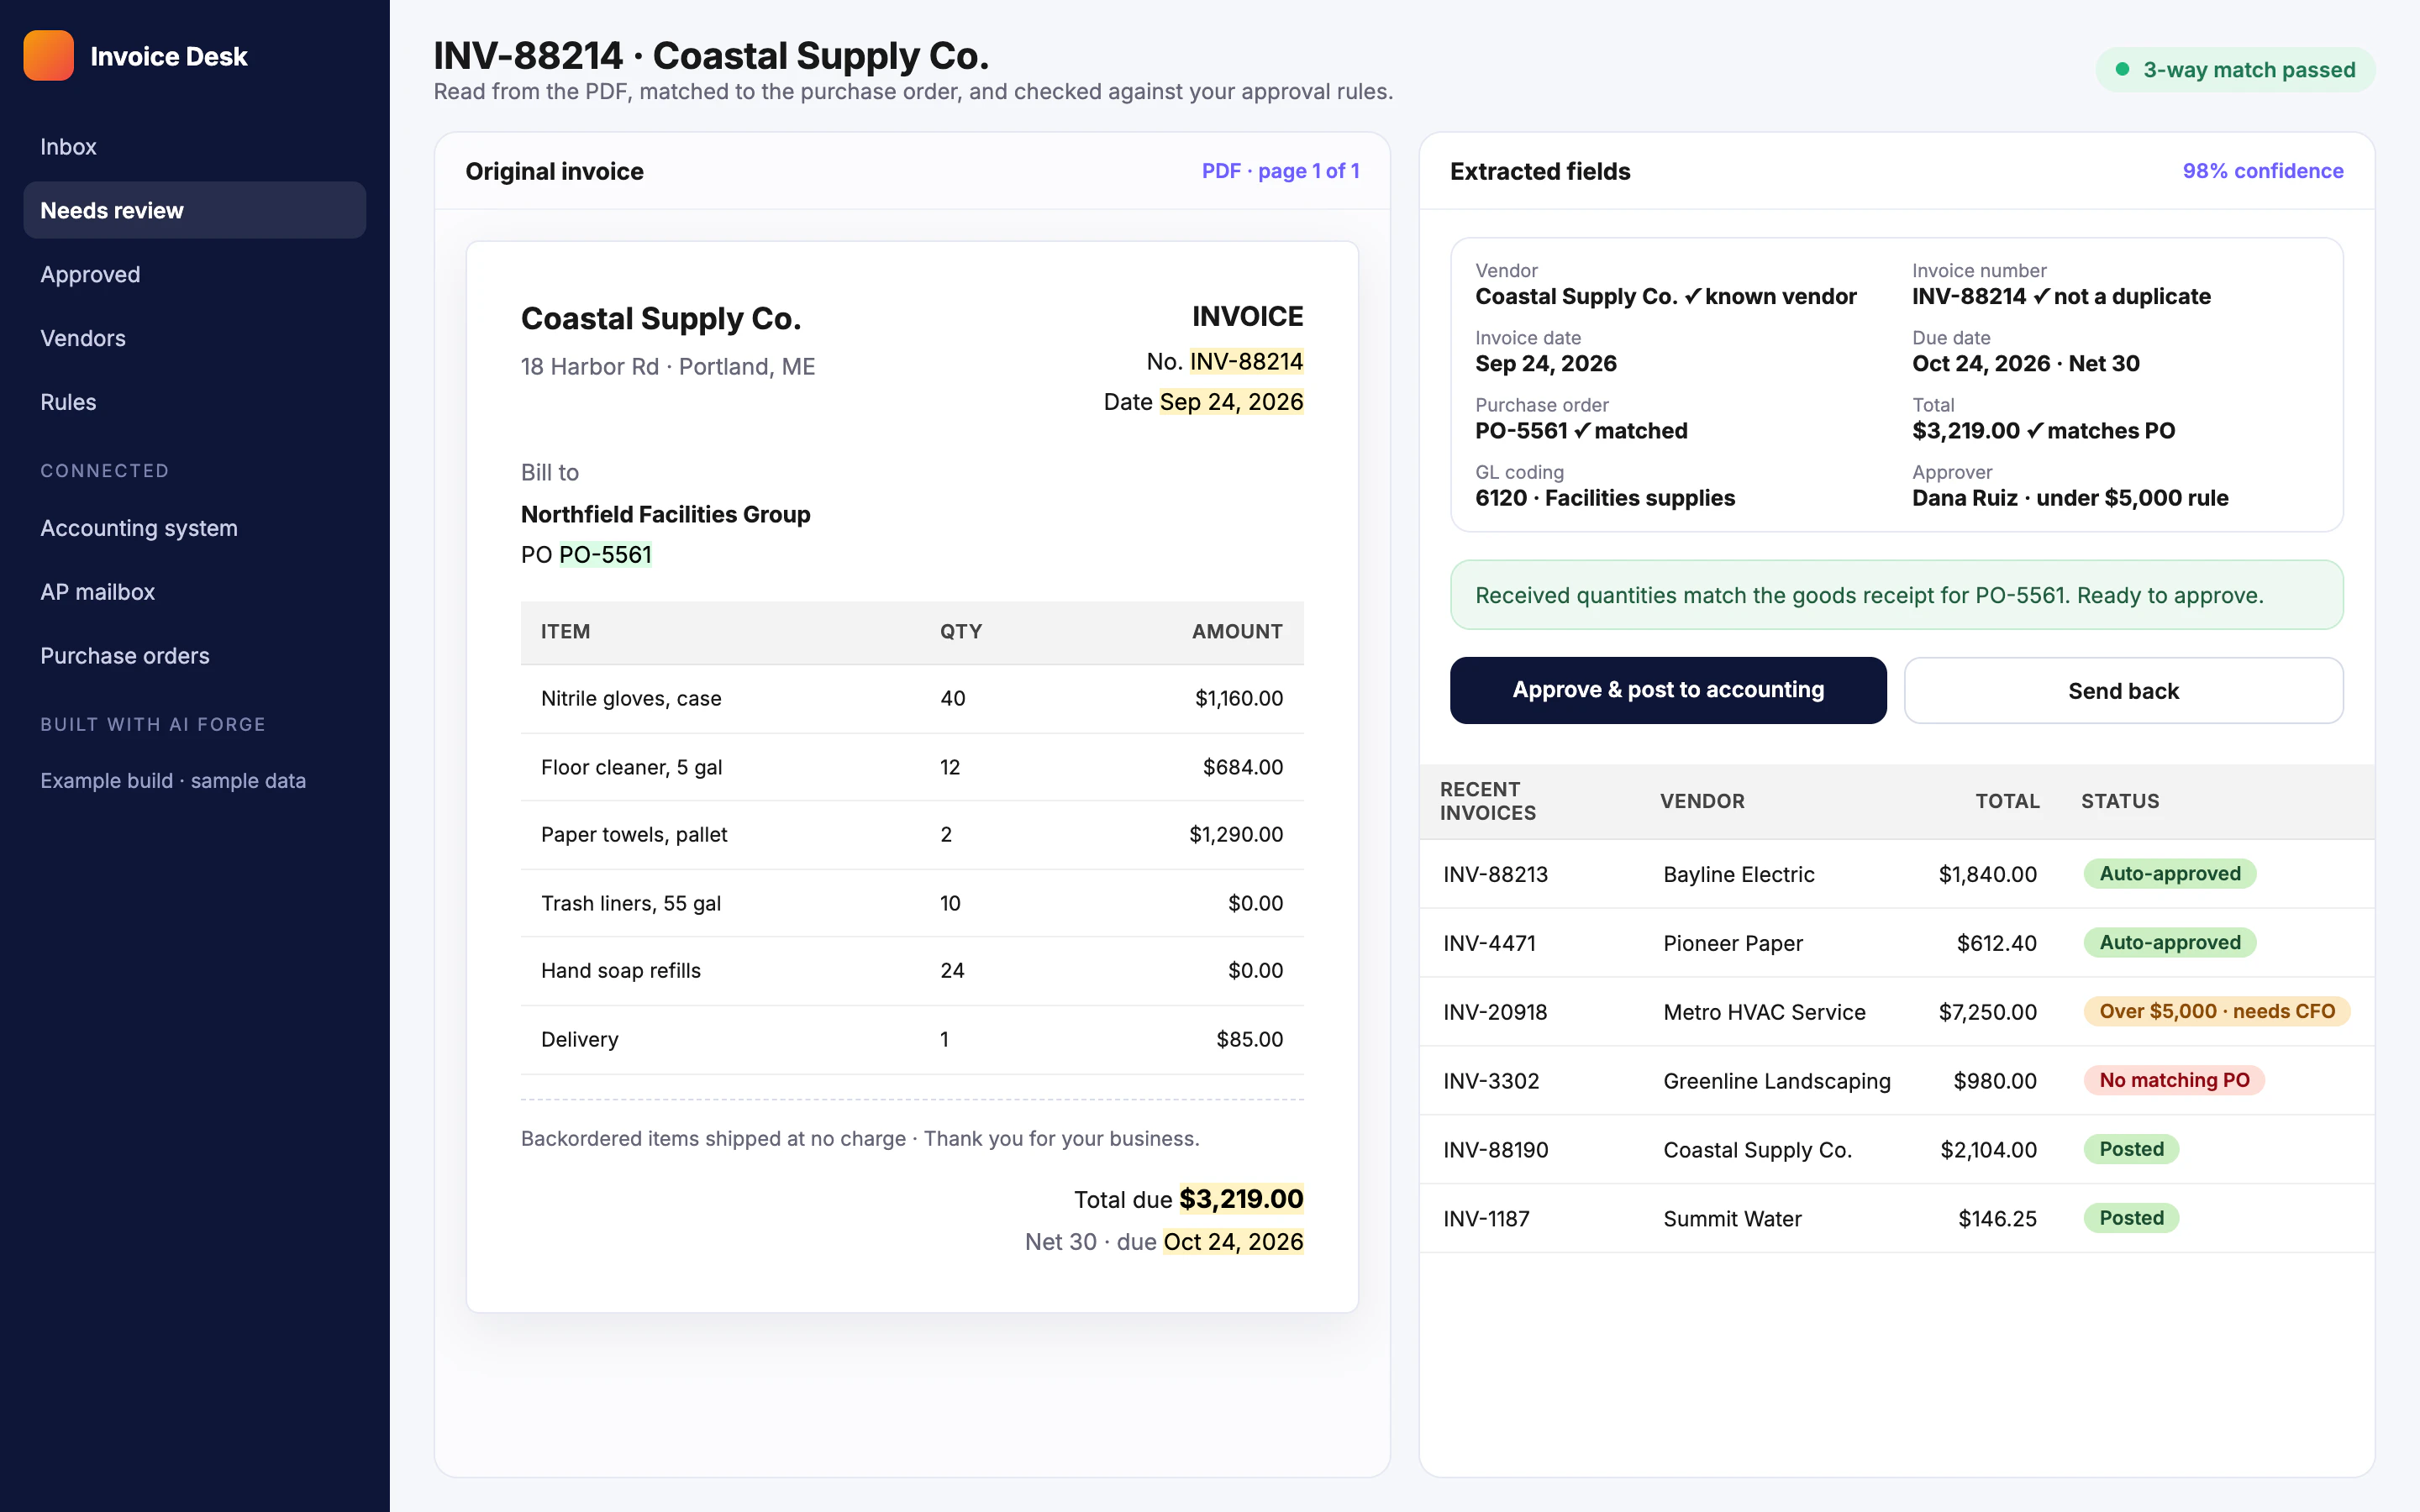The image size is (2420, 1512).
Task: Open Accounting system connection
Action: (x=195, y=528)
